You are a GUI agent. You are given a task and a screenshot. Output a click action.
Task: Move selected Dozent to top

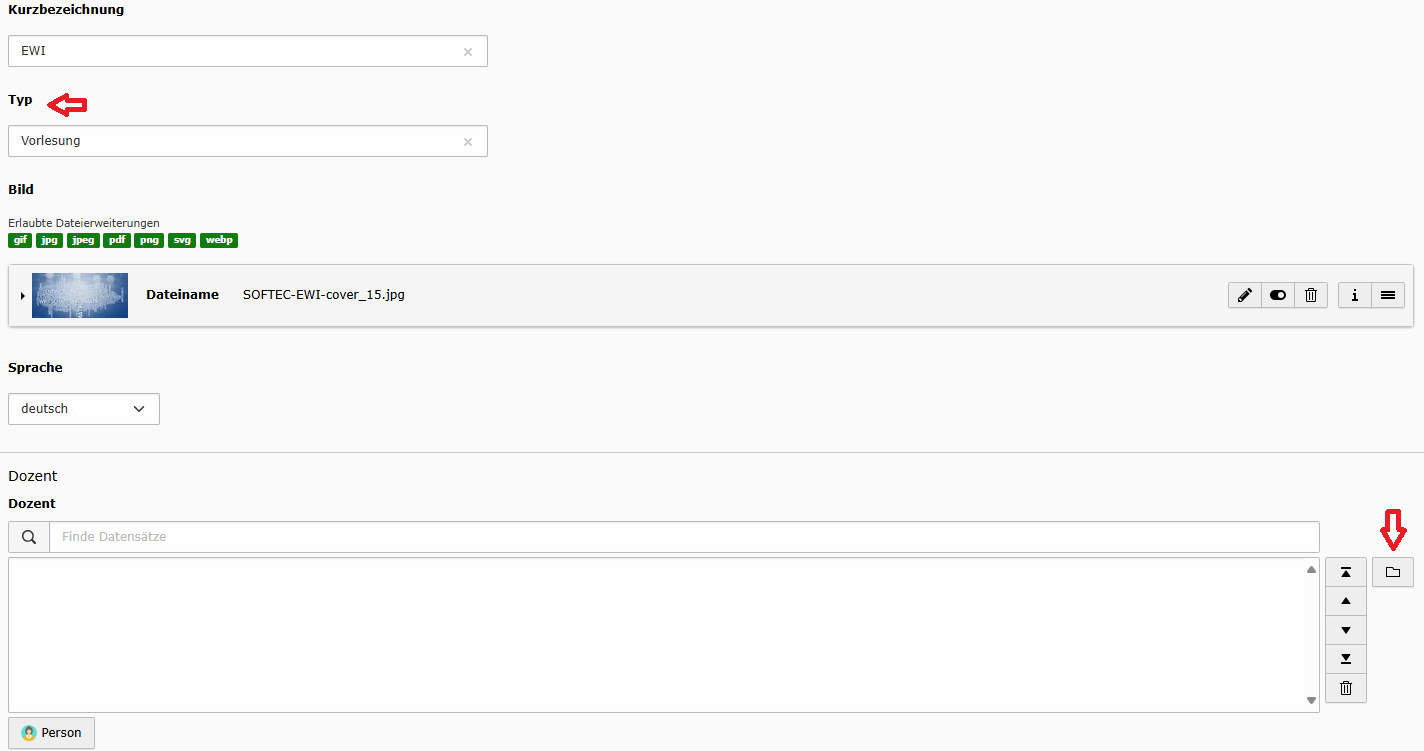[1346, 572]
